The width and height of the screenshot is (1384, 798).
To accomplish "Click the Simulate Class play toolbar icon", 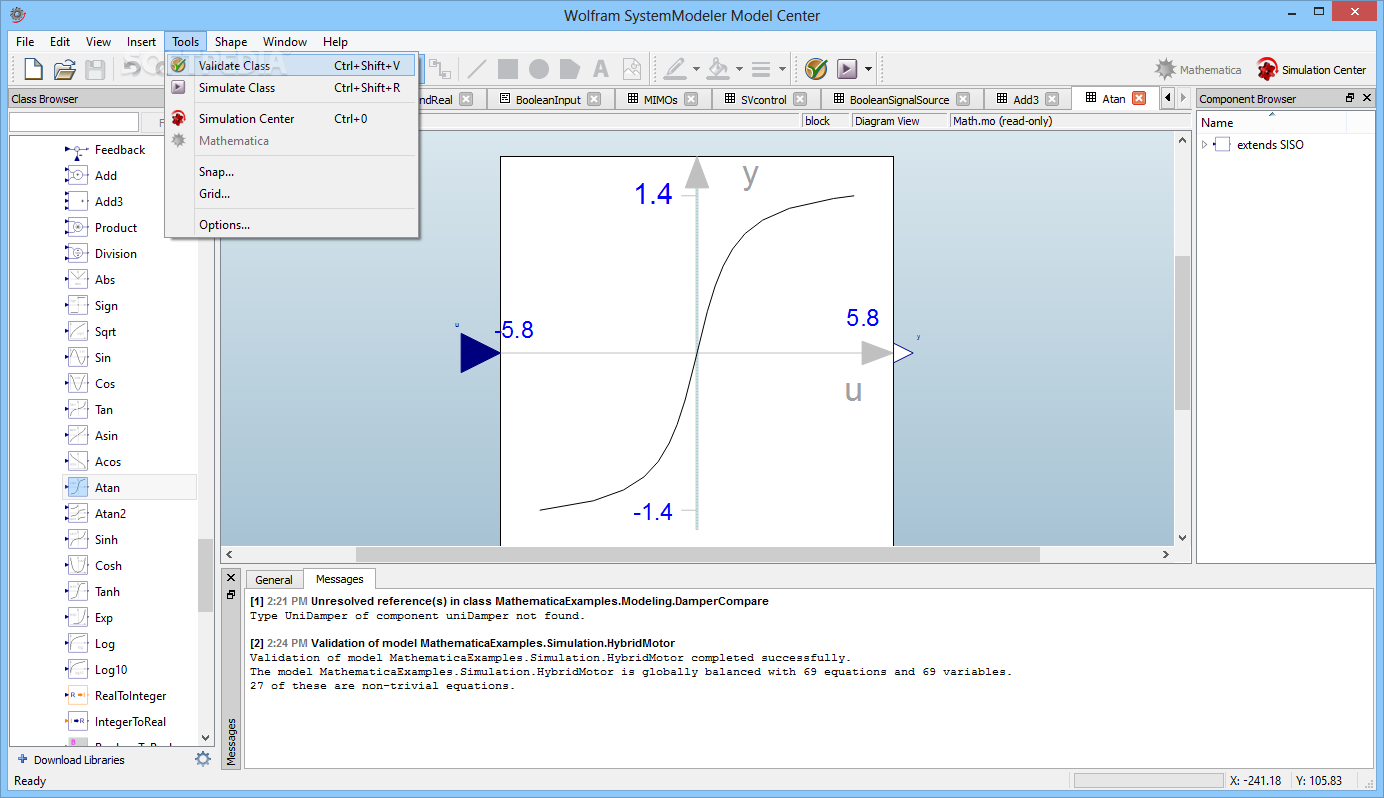I will (847, 69).
